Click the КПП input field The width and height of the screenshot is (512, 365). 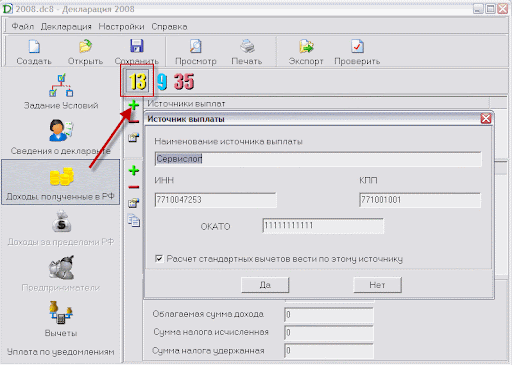(420, 200)
